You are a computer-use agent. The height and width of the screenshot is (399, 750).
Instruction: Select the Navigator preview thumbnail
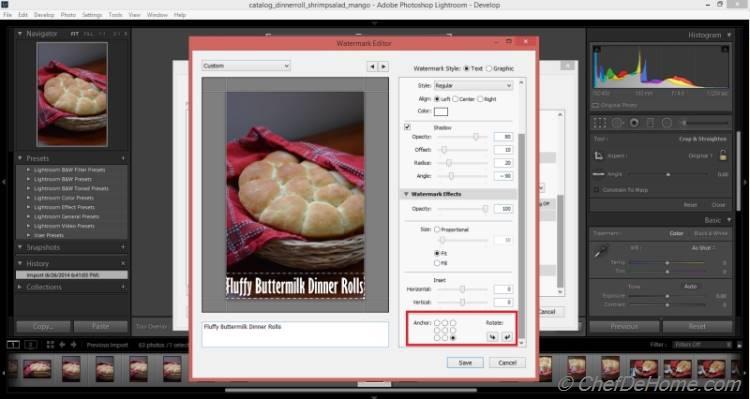pos(72,94)
